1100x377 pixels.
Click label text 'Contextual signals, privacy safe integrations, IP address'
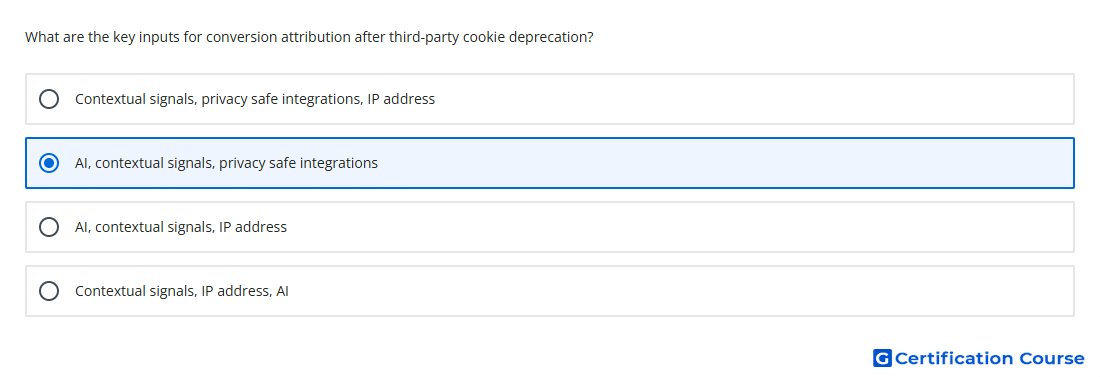click(x=255, y=99)
